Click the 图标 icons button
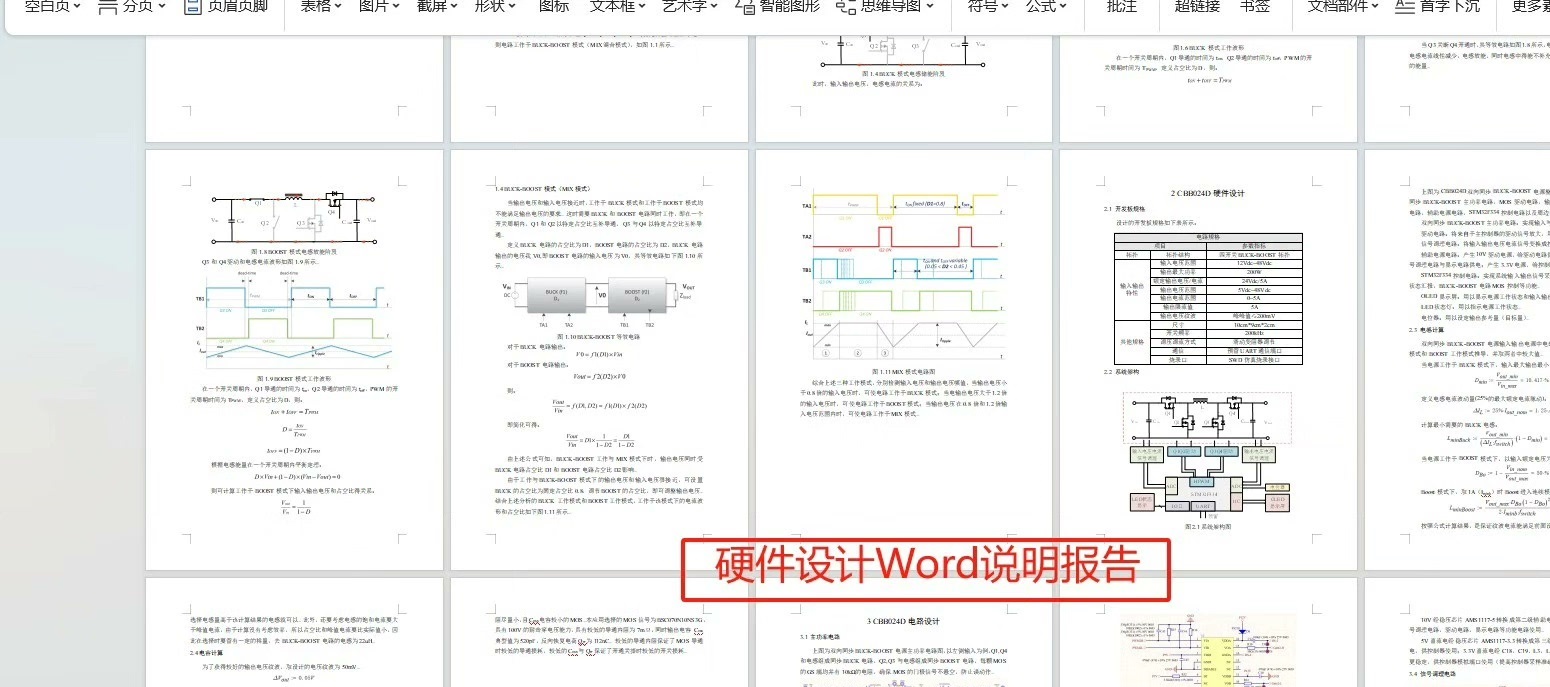This screenshot has width=1550, height=687. (554, 6)
